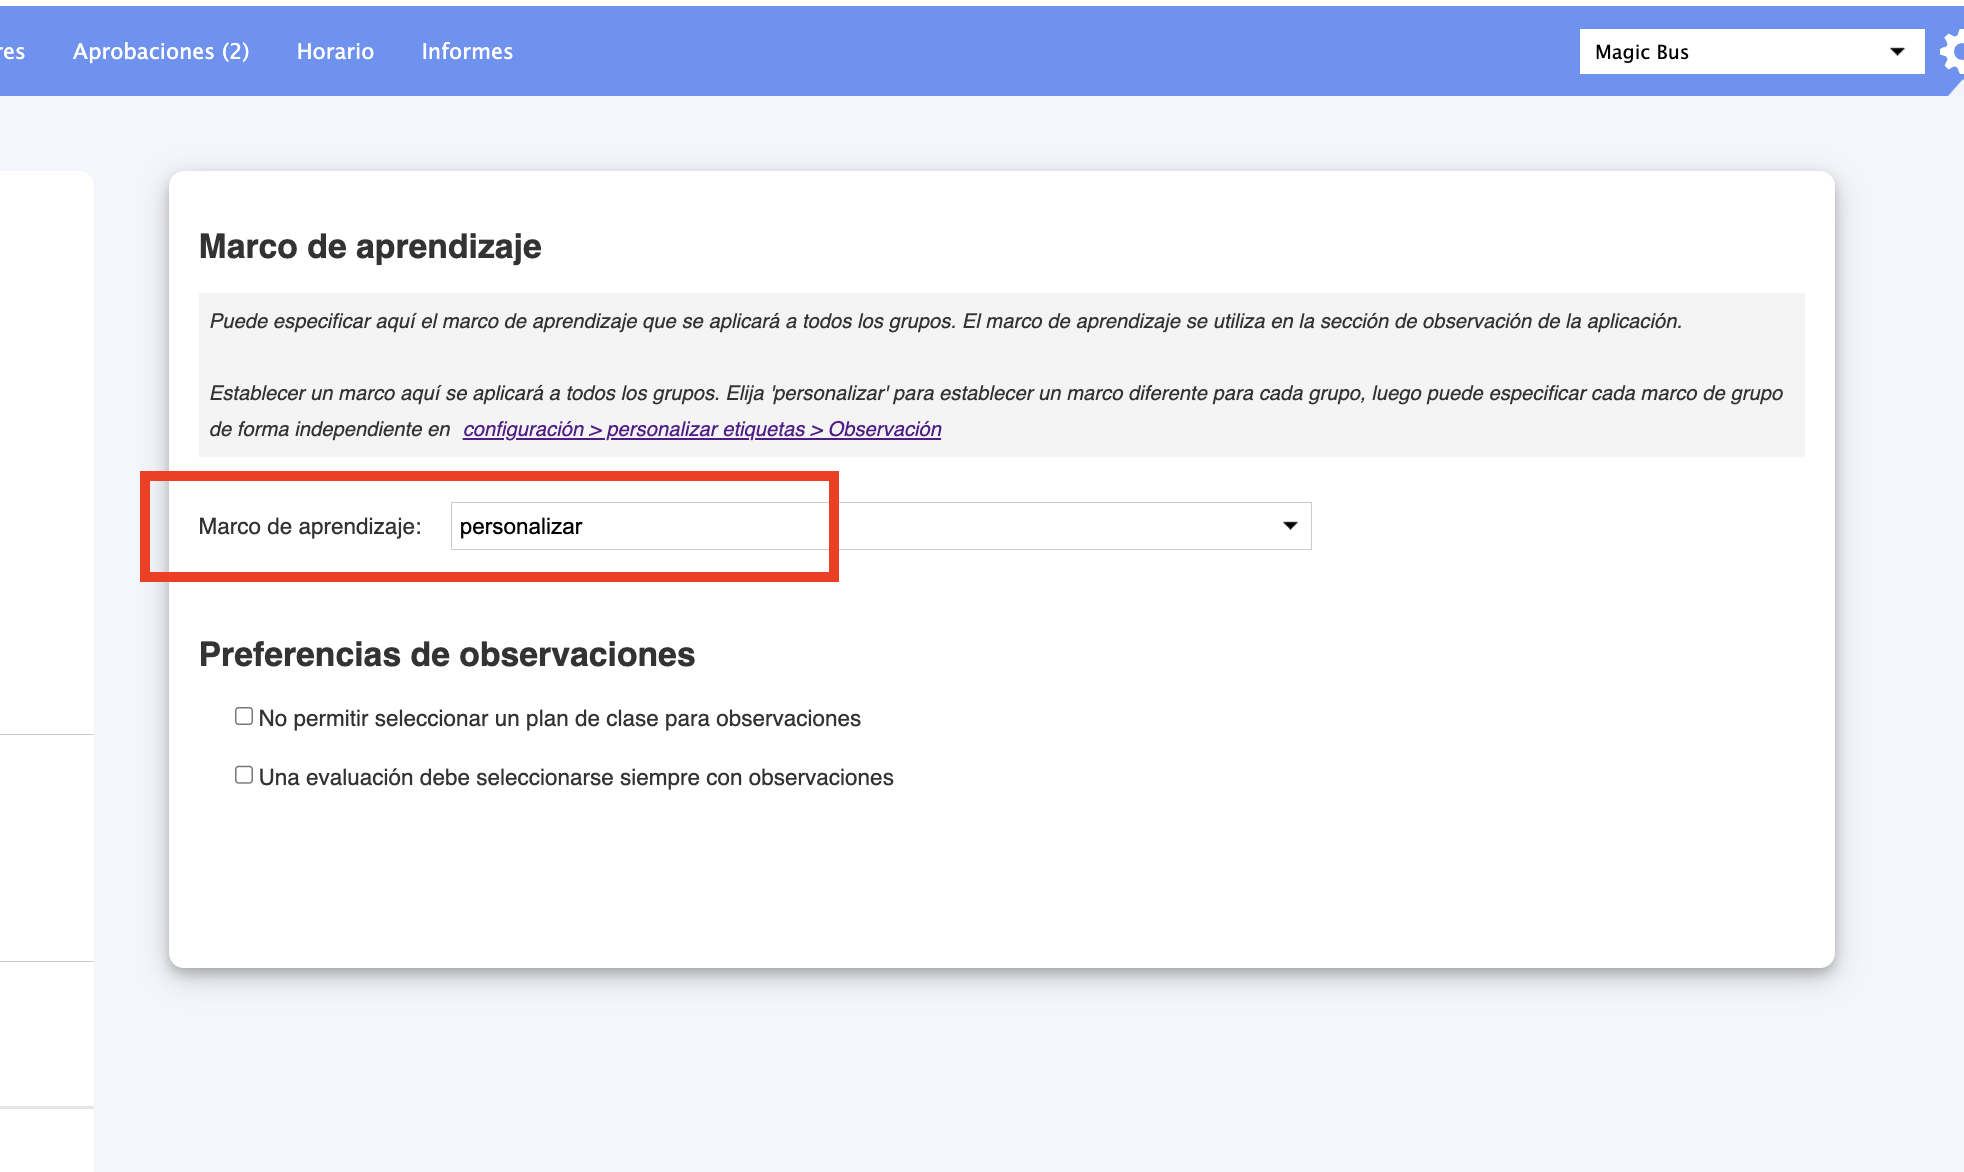Click the Magic Bus dropdown arrow
Screen dimensions: 1964x1172
coord(1896,52)
